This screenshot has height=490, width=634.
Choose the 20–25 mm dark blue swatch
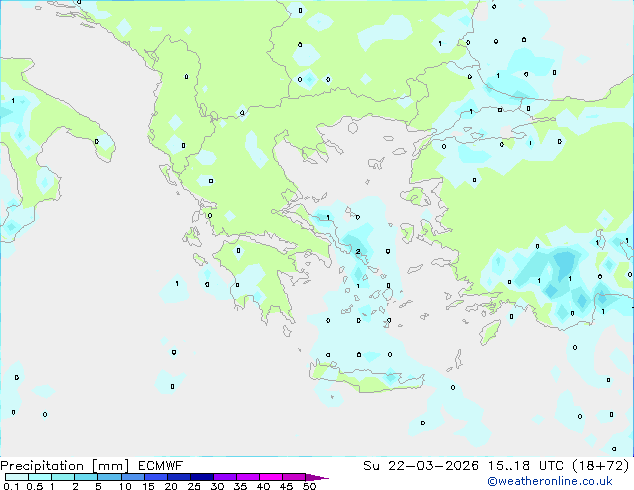[x=178, y=477]
